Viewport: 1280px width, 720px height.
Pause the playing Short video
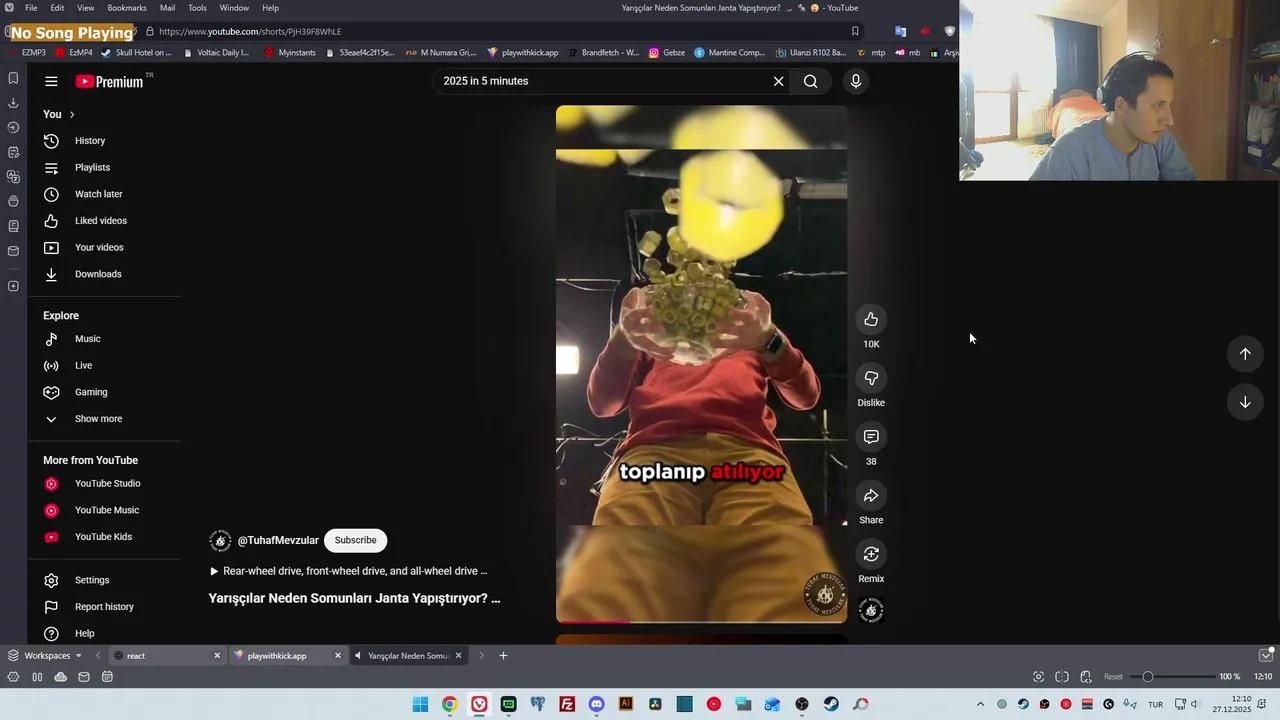701,364
